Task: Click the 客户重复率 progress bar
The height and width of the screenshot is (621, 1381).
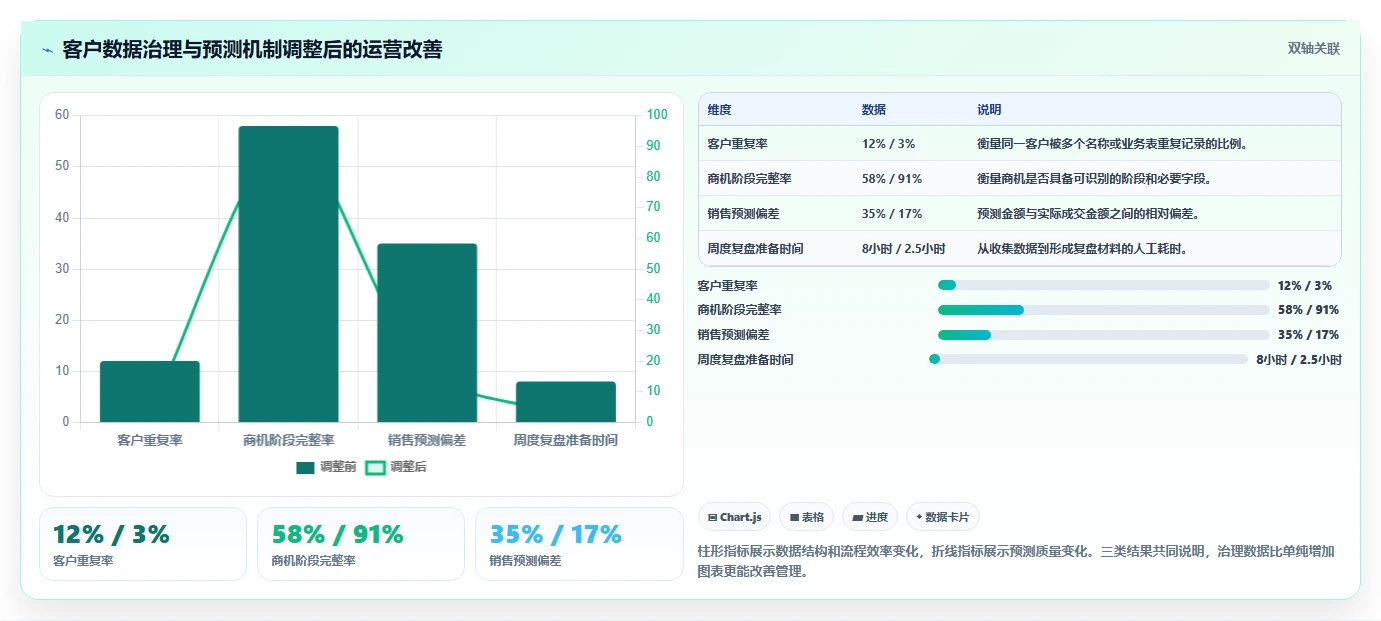Action: (x=1103, y=285)
